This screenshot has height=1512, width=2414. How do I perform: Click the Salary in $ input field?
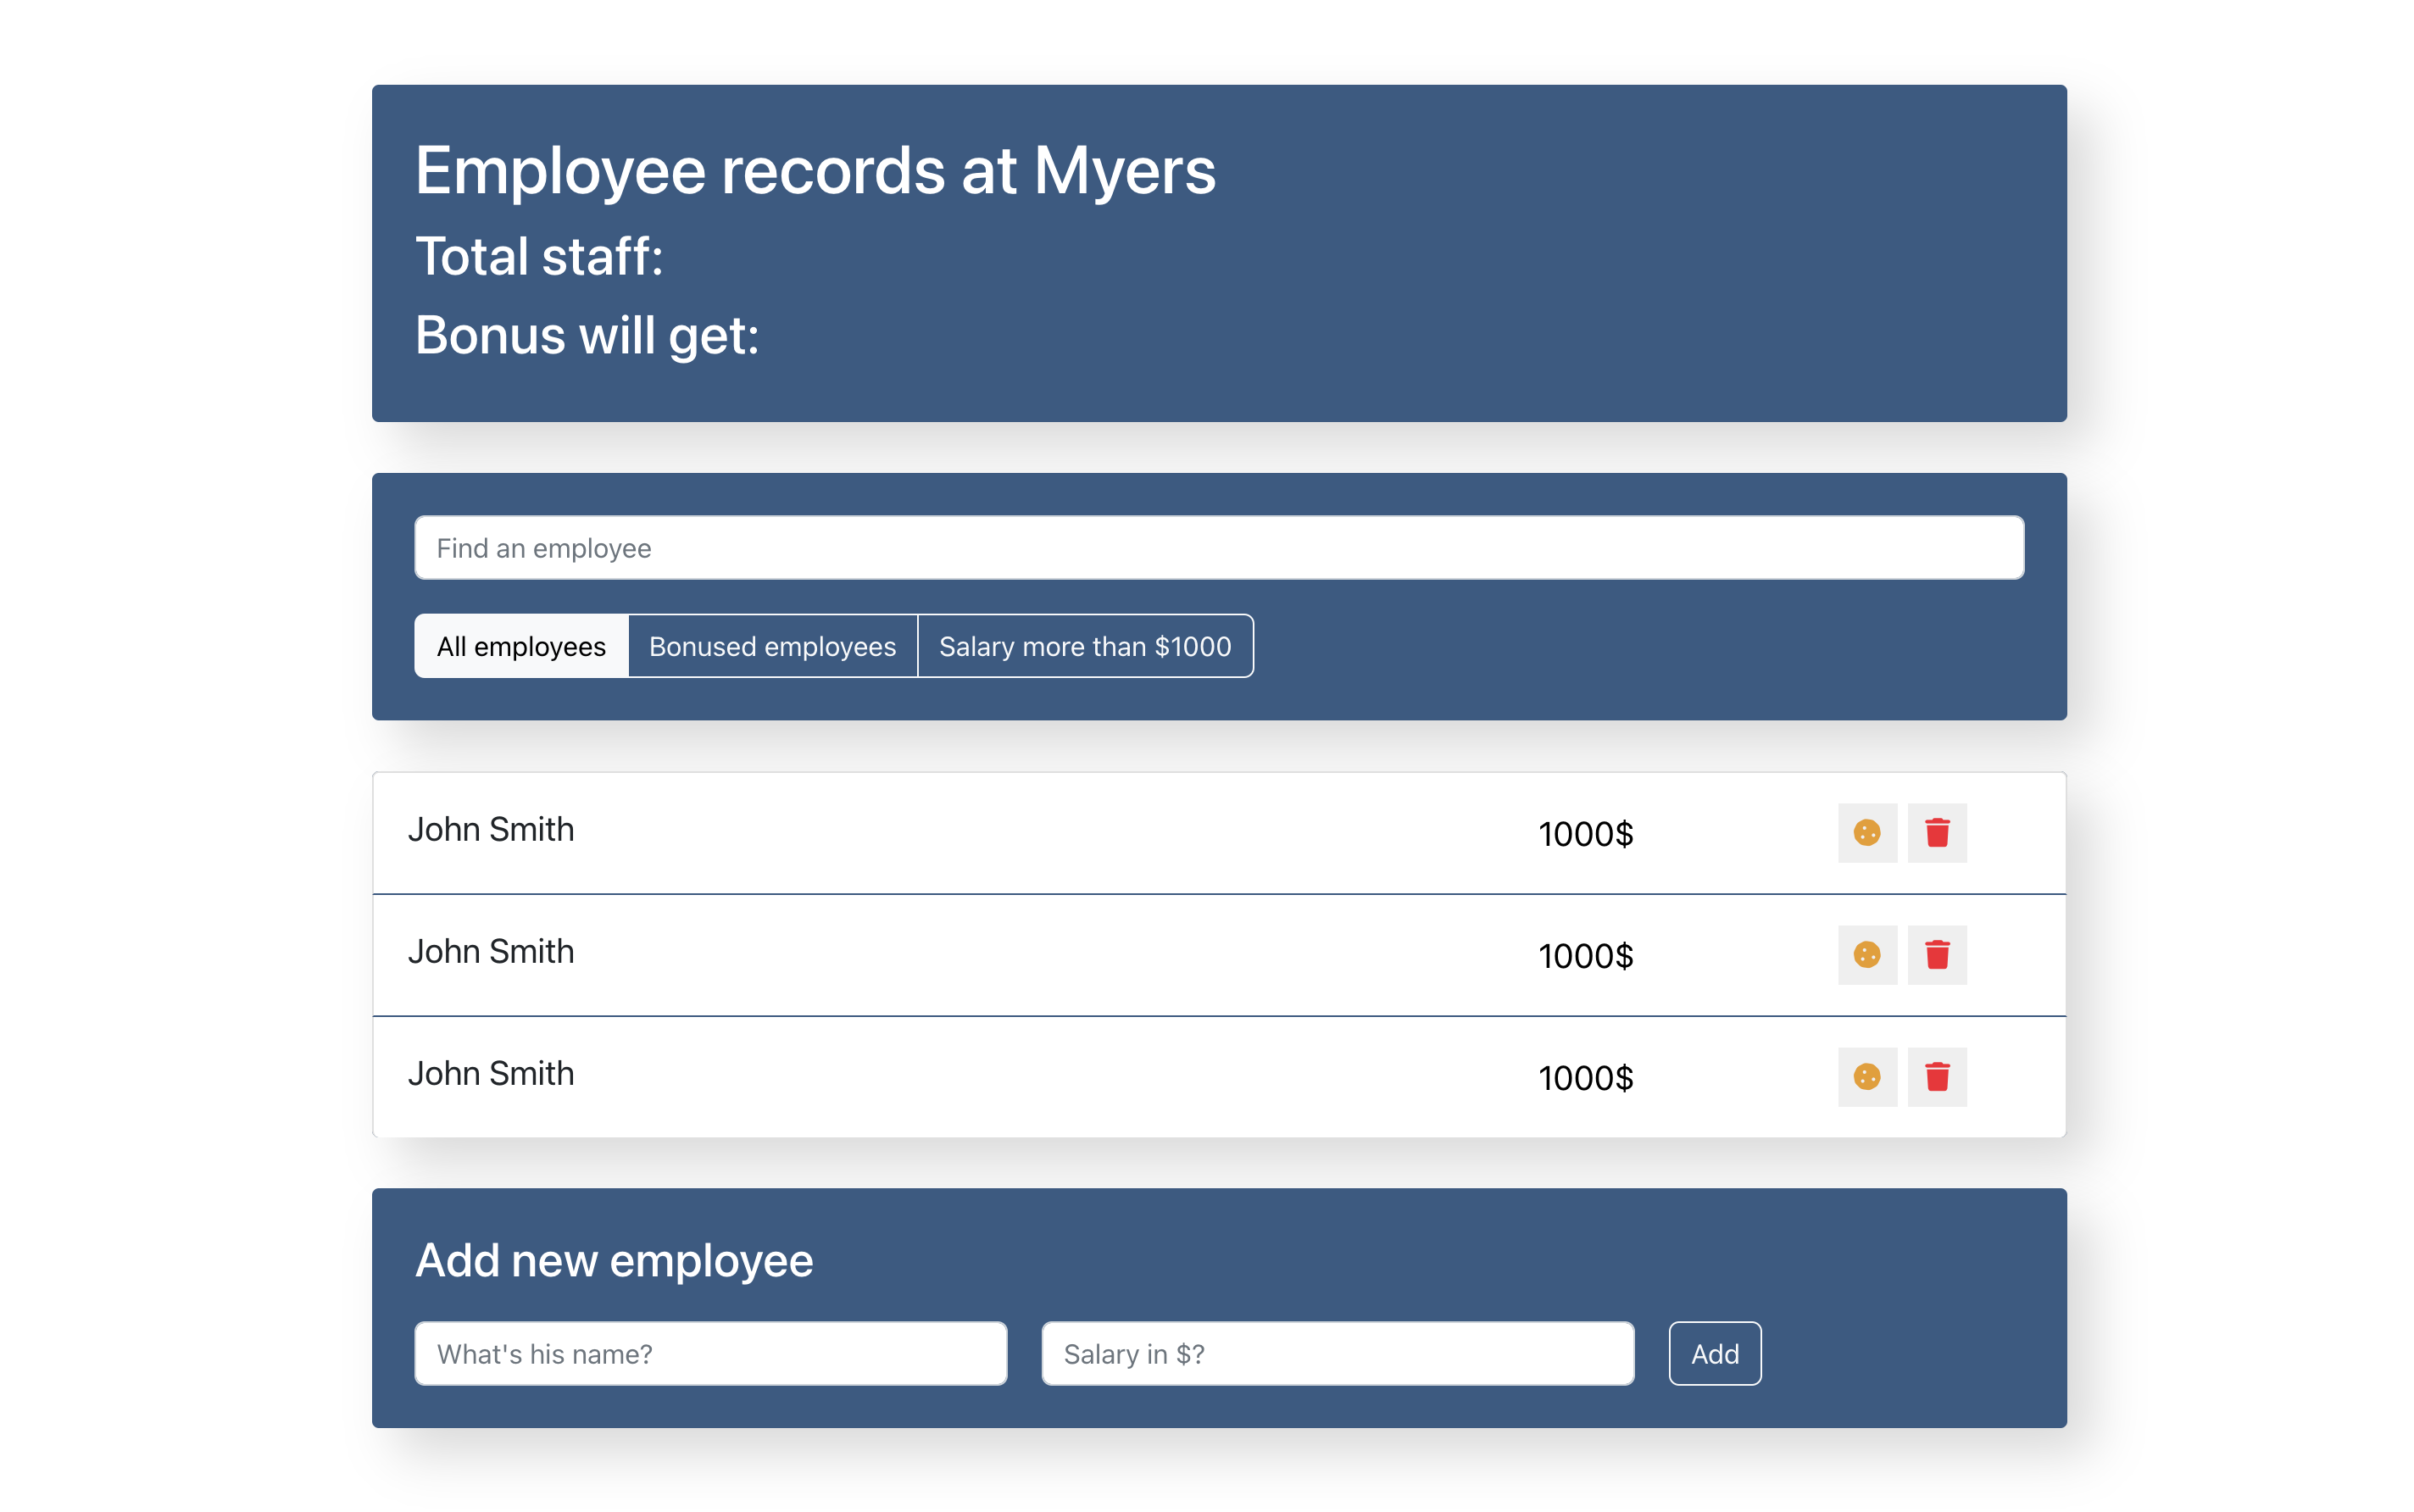click(1337, 1353)
